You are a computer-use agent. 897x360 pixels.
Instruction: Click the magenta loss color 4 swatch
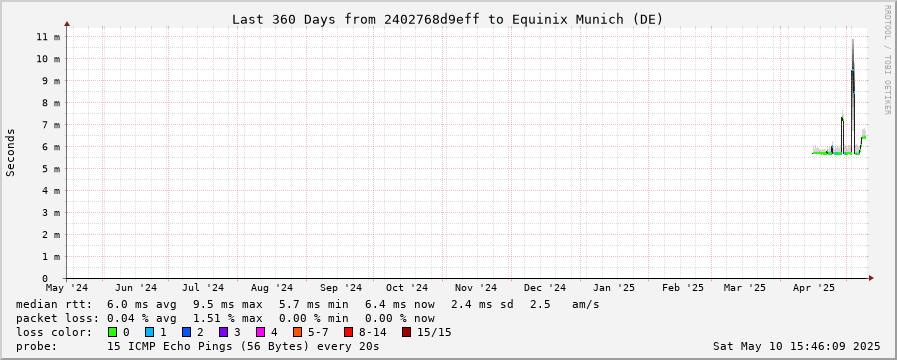[260, 332]
